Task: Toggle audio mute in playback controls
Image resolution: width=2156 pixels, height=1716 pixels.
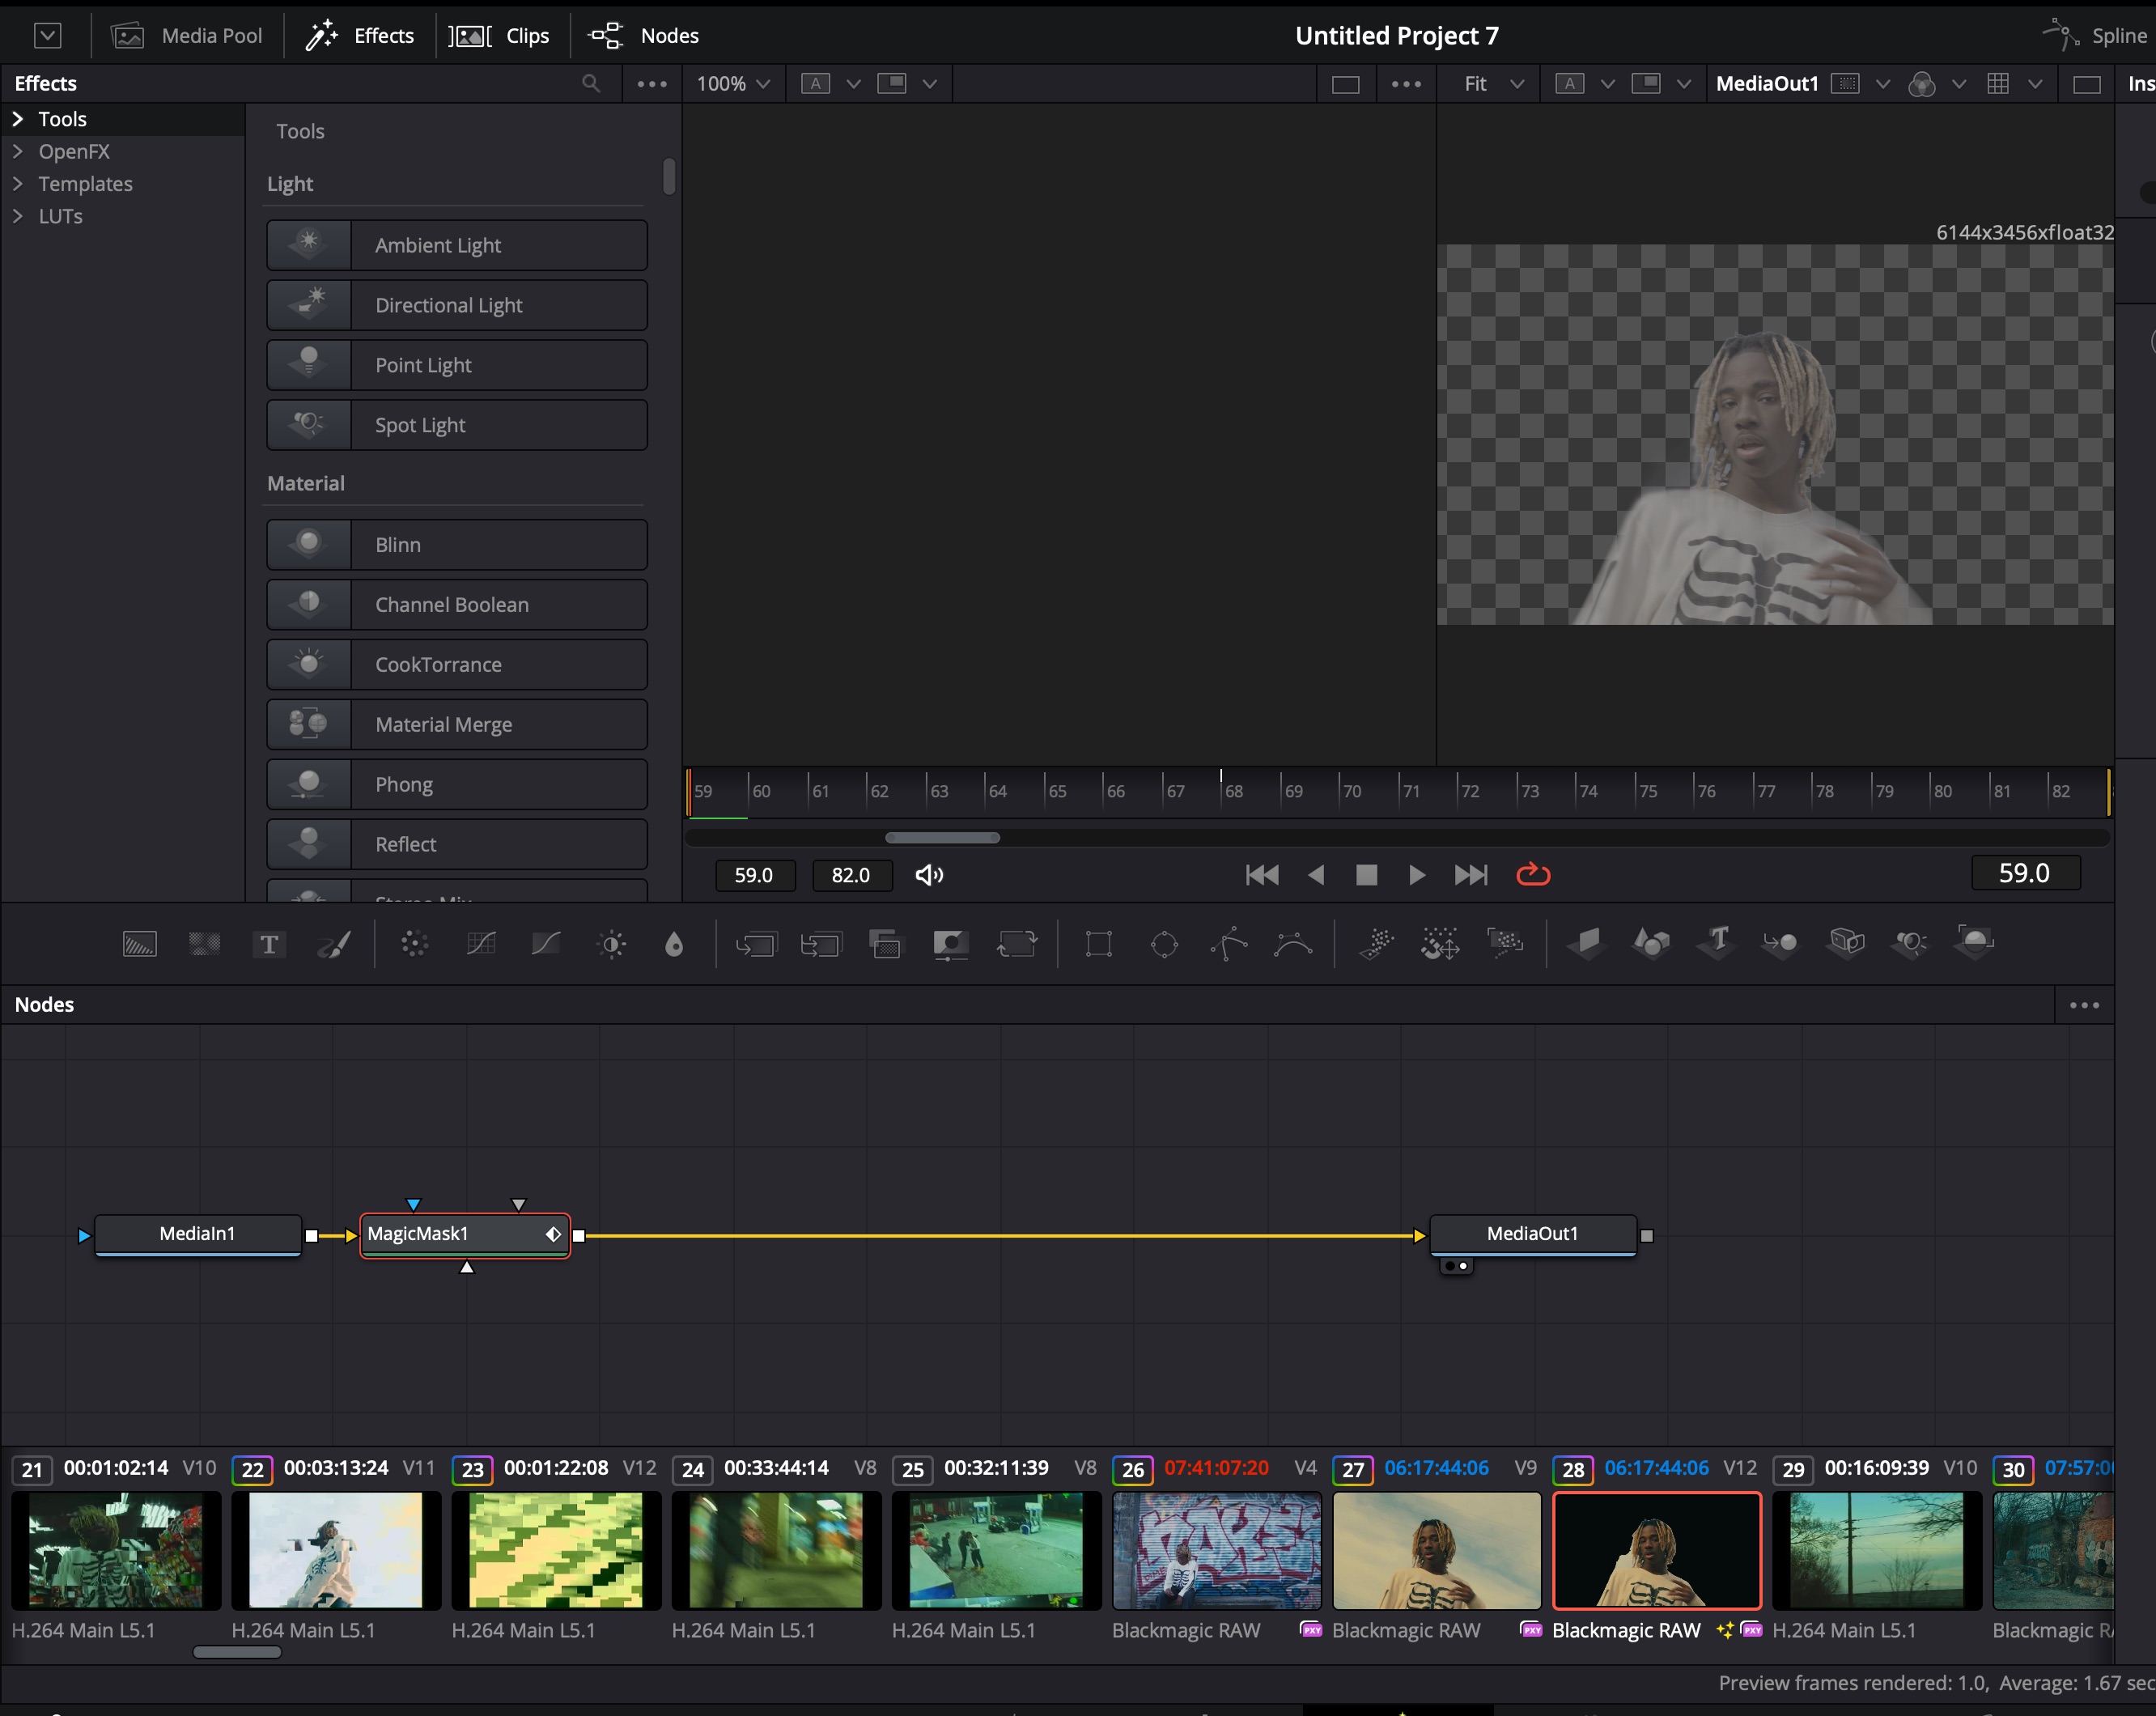Action: click(x=929, y=873)
